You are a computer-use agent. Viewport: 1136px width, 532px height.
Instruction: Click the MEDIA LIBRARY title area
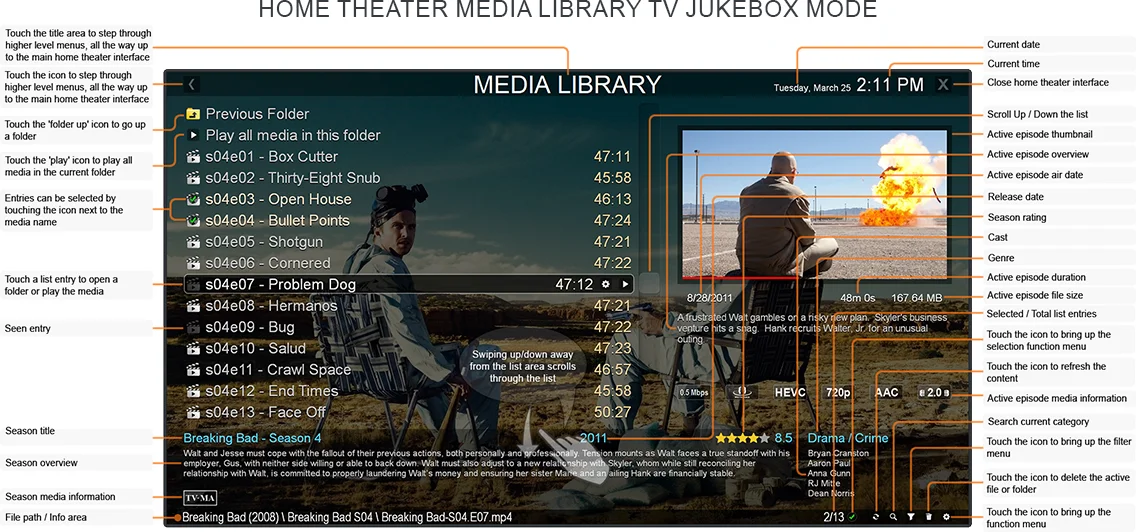click(x=567, y=85)
